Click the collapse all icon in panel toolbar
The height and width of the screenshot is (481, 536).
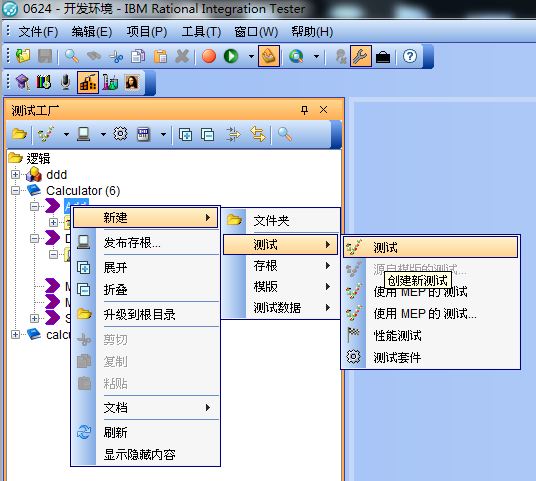[x=207, y=134]
